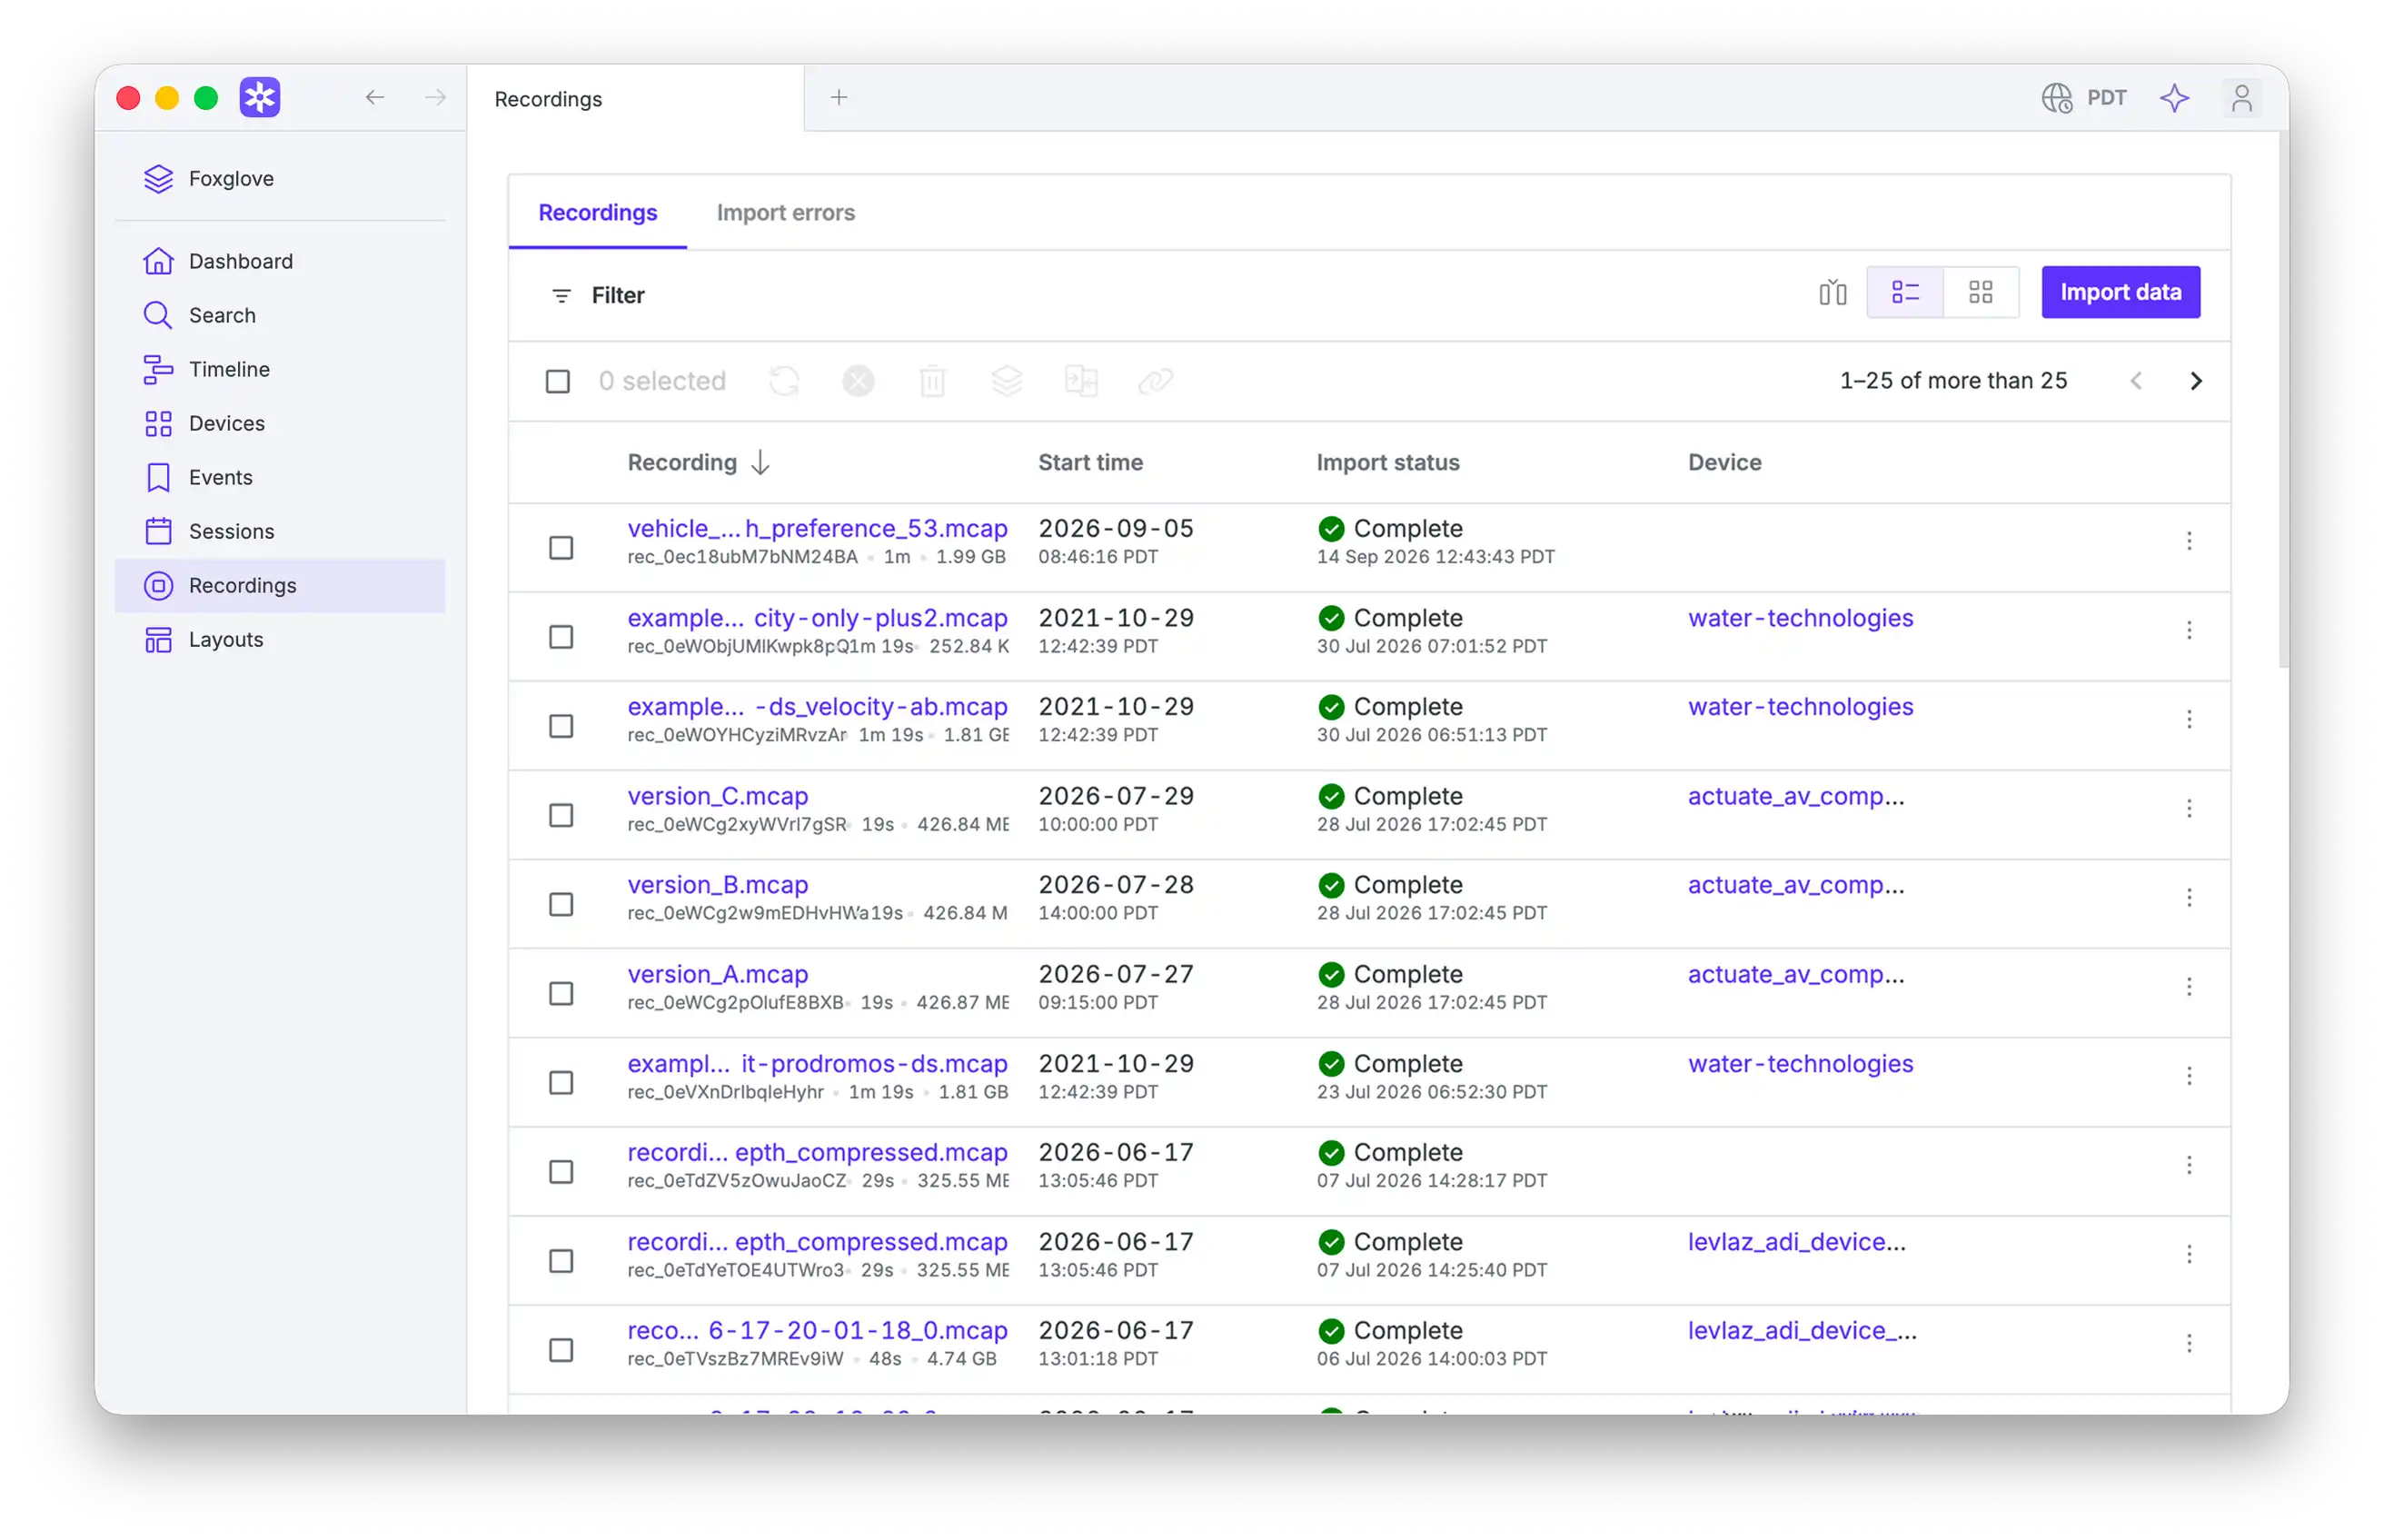Toggle the select-all checkbox
The height and width of the screenshot is (1540, 2384).
pyautogui.click(x=558, y=381)
